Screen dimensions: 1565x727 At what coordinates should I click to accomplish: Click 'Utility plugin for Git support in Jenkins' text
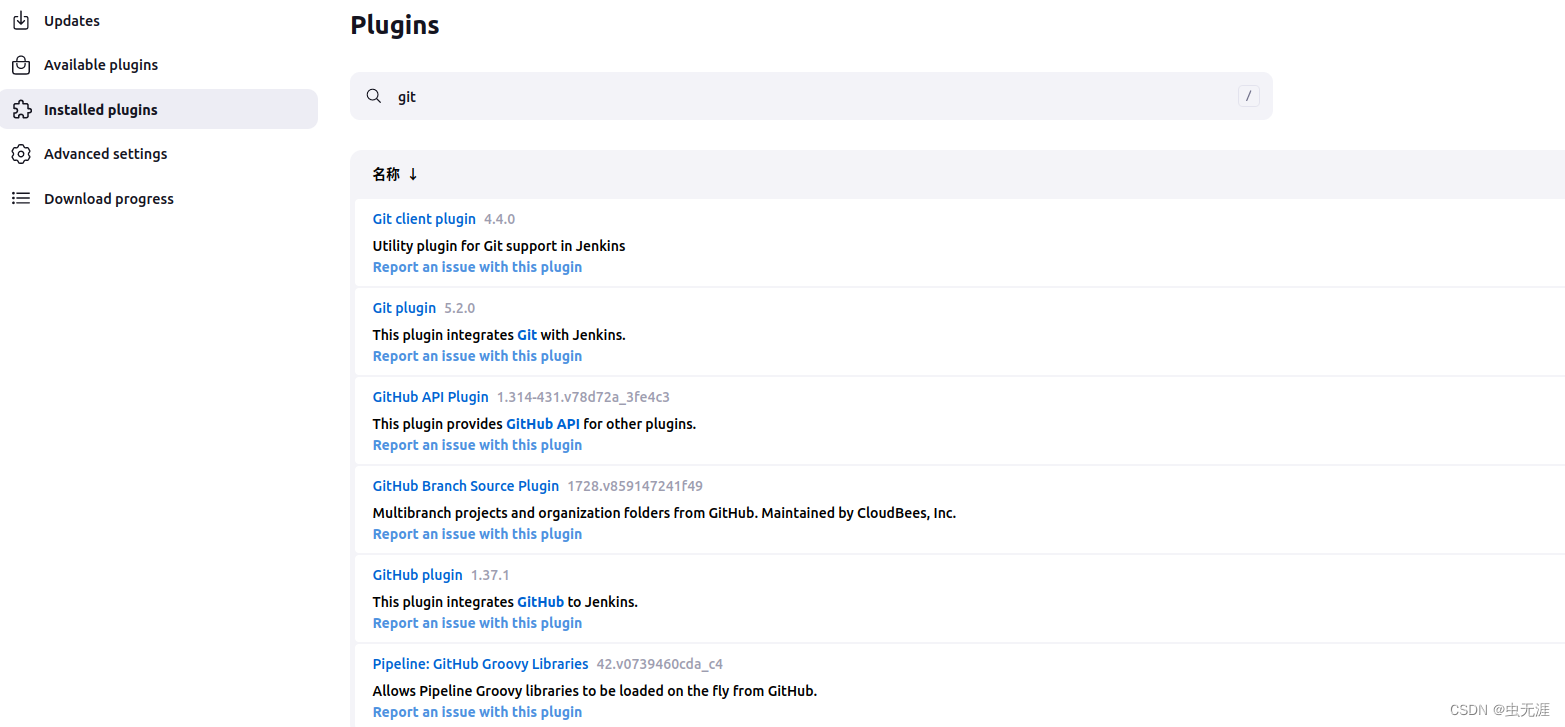[x=499, y=246]
